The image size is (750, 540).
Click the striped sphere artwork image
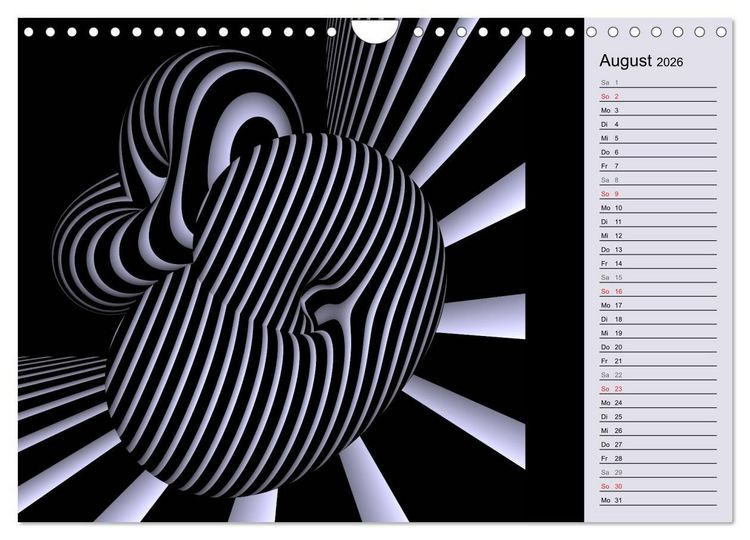point(301,270)
